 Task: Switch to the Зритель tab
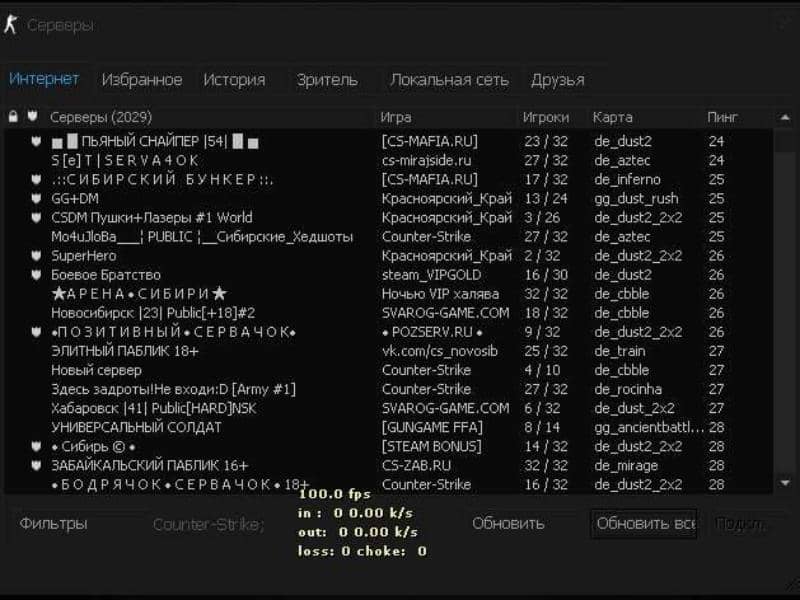point(327,80)
